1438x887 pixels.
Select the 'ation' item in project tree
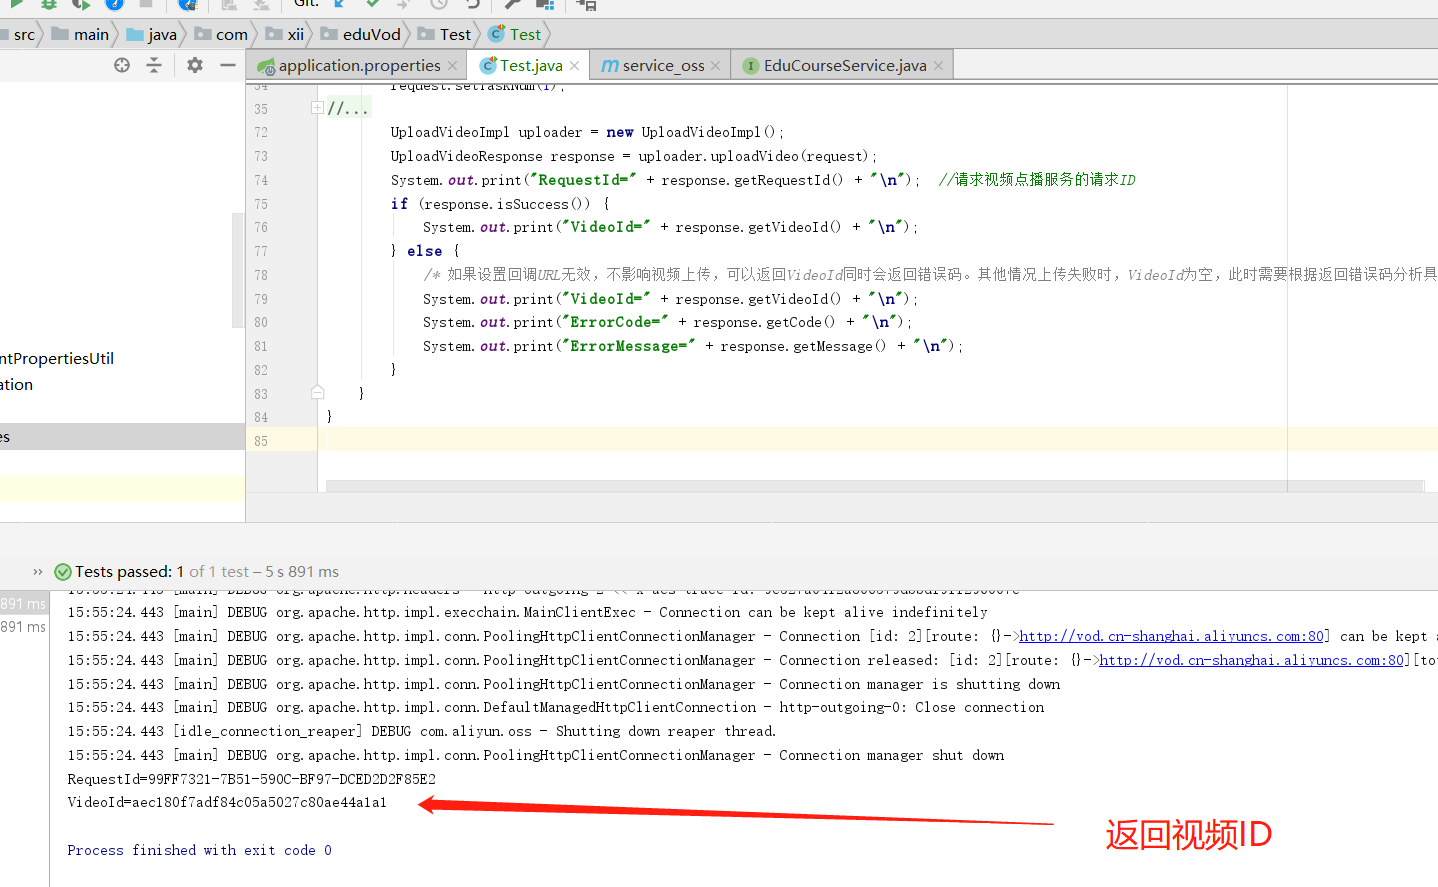[16, 384]
